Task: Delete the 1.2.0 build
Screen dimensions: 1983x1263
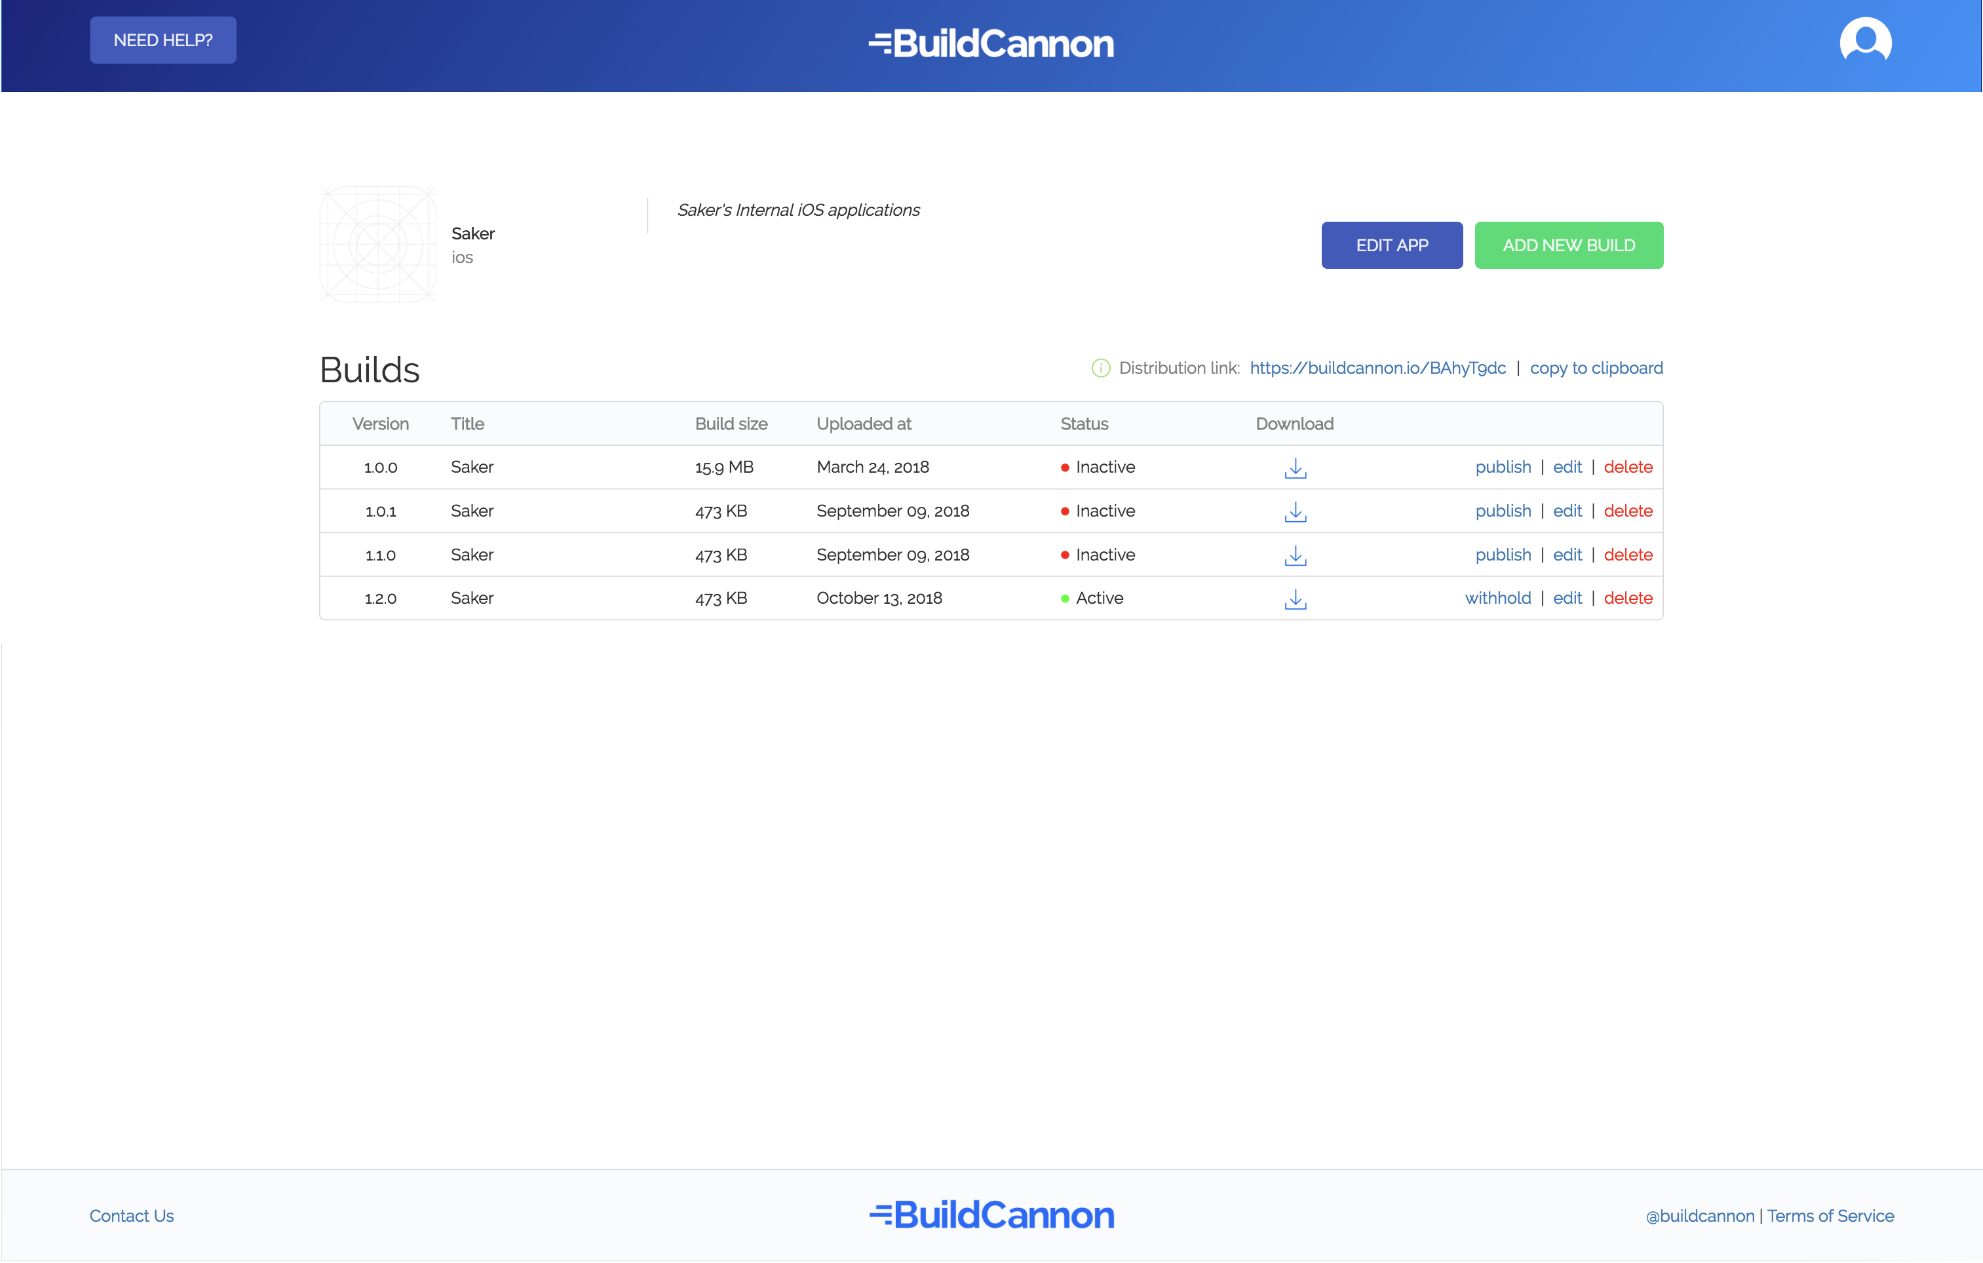Action: tap(1628, 598)
